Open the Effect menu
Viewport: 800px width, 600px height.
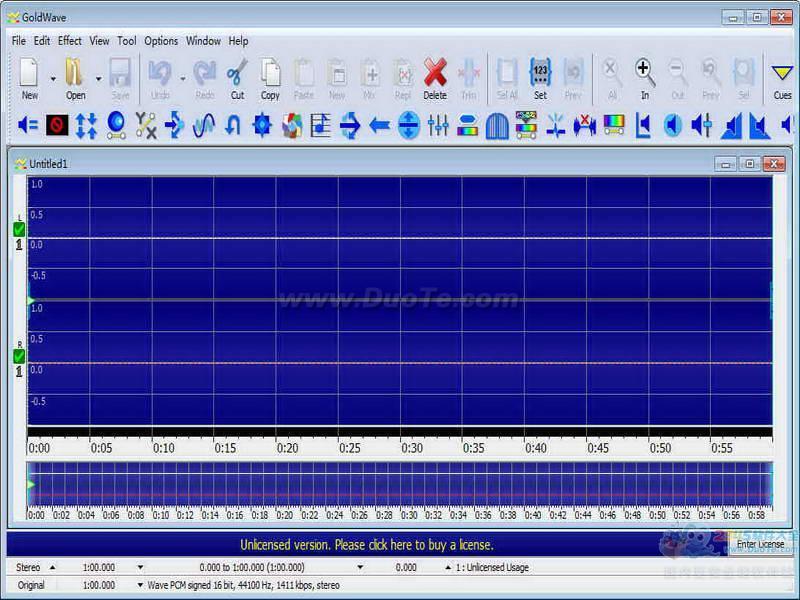(69, 41)
